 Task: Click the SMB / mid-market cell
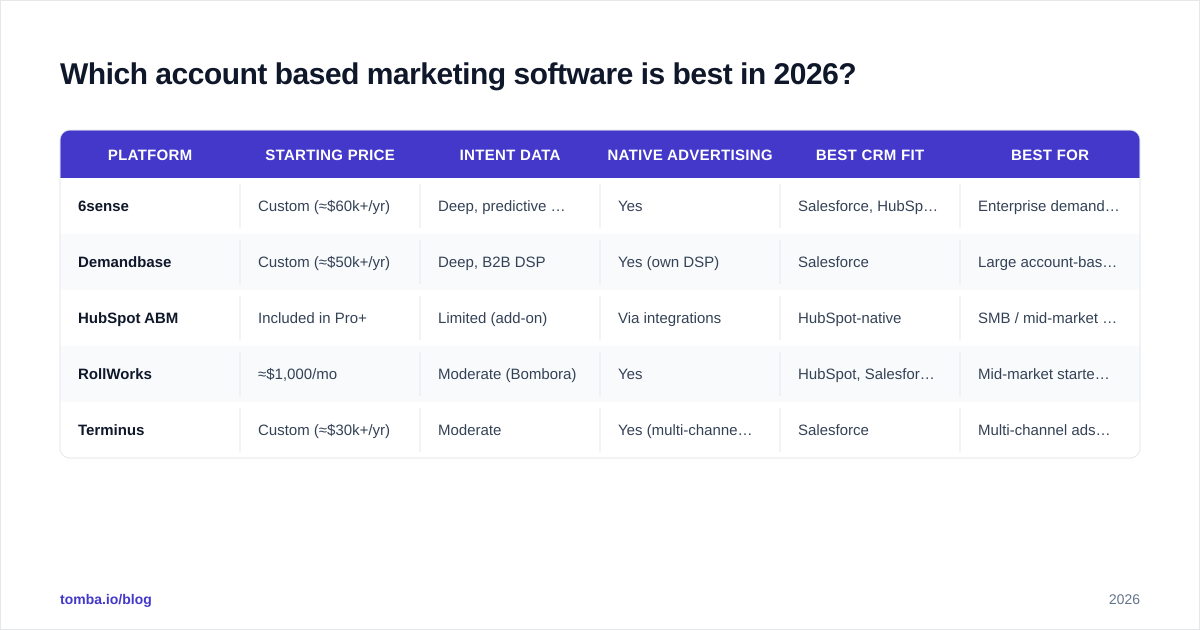[1050, 318]
